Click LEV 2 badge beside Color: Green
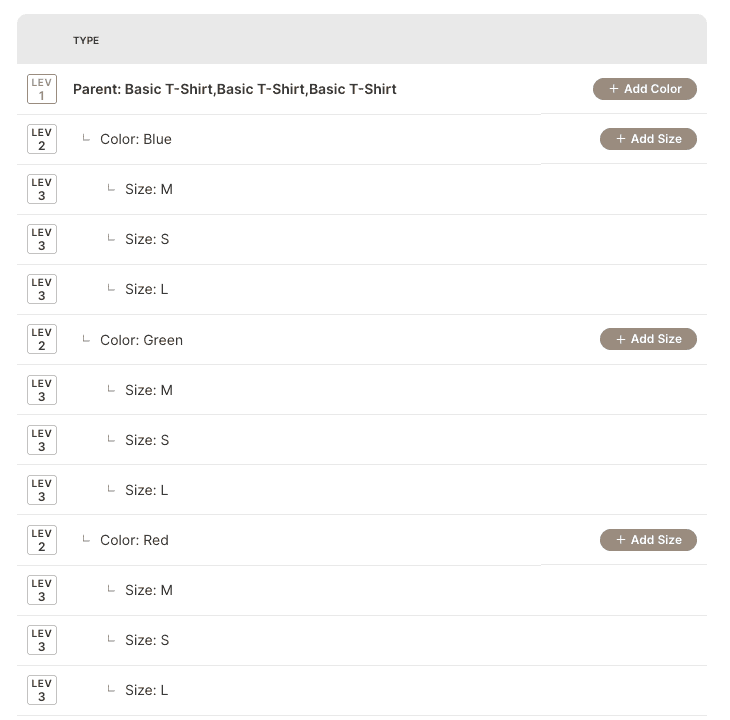 (x=42, y=339)
